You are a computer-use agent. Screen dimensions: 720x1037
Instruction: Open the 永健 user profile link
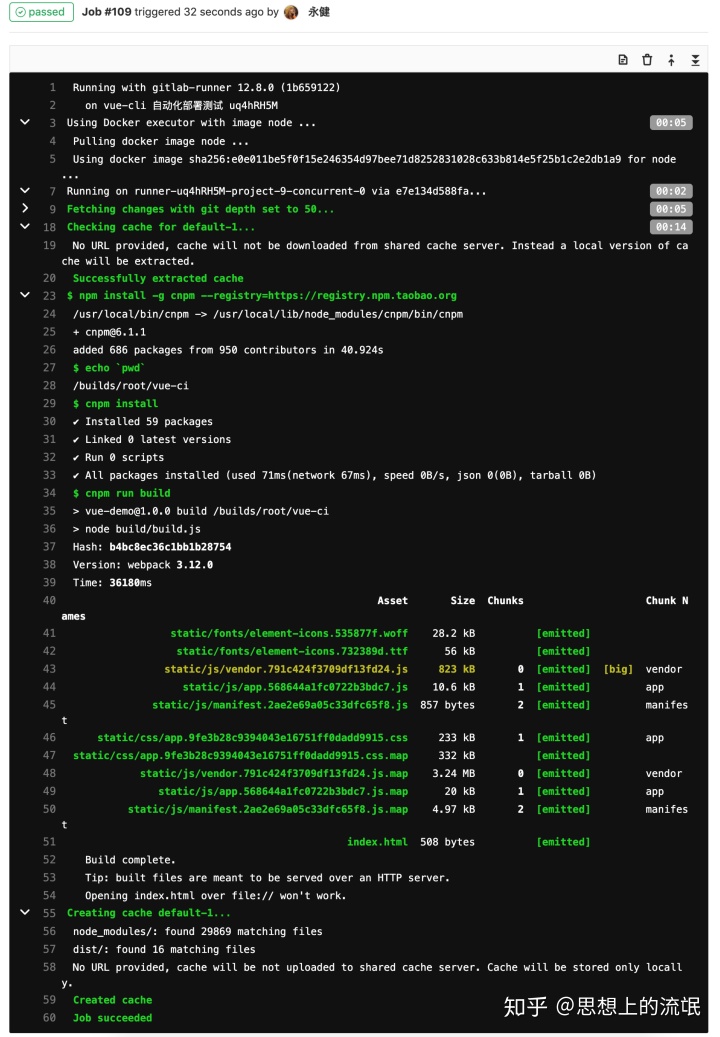click(x=319, y=12)
